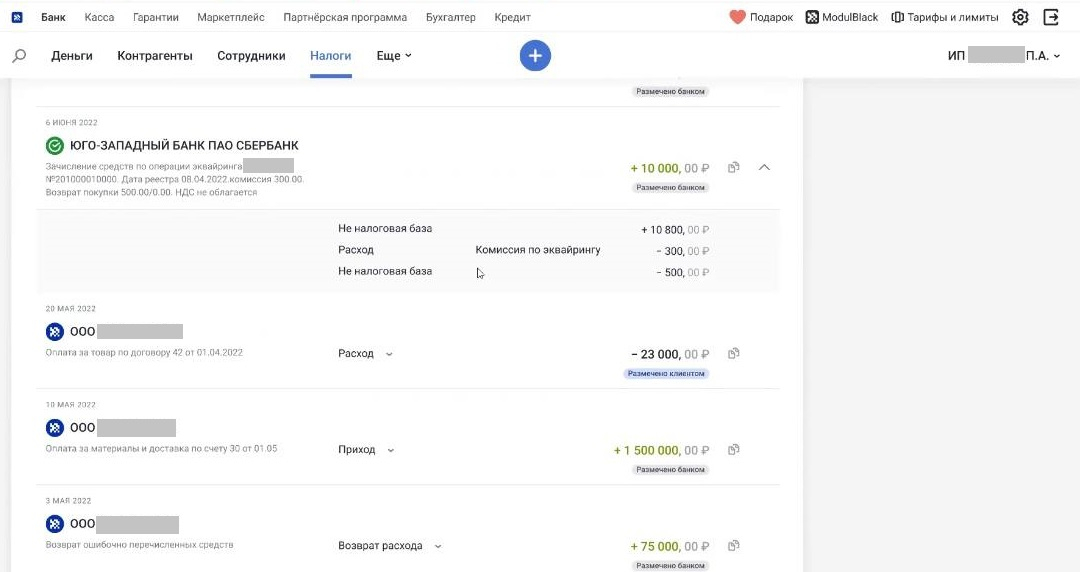Click the Modulbank logo icon
The height and width of the screenshot is (572, 1080).
pyautogui.click(x=17, y=17)
